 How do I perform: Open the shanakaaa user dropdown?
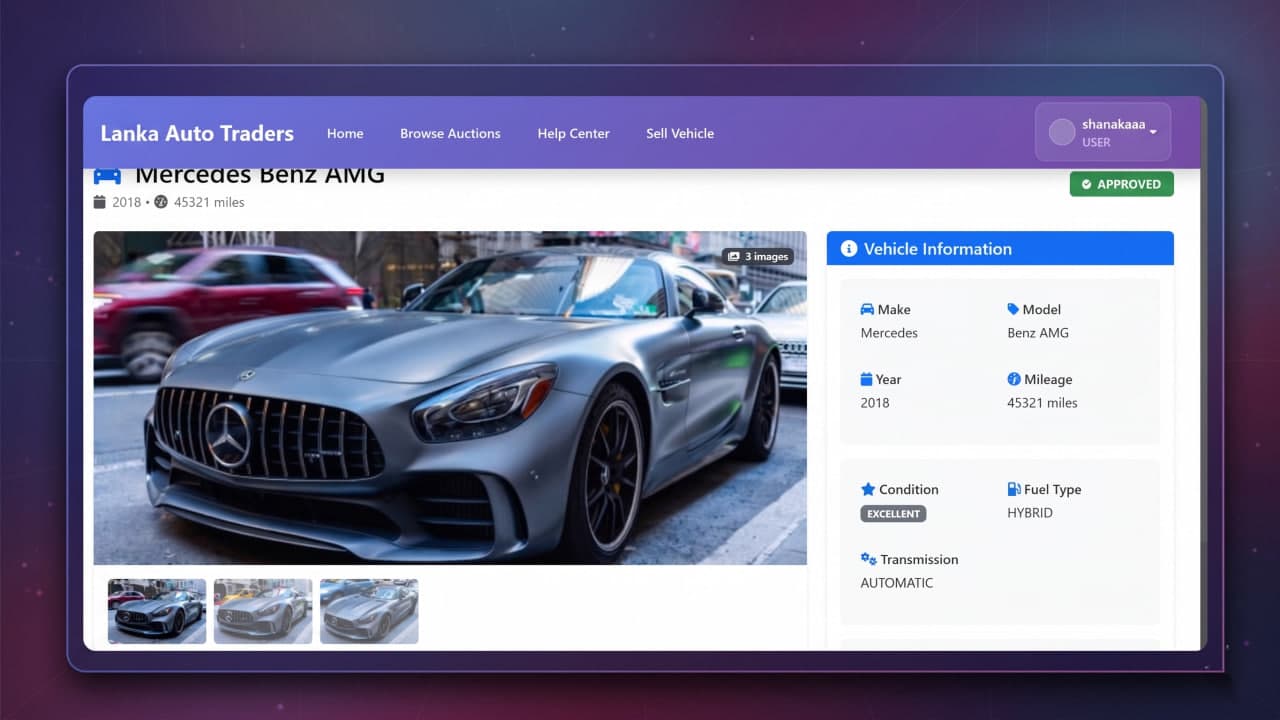pos(1103,132)
